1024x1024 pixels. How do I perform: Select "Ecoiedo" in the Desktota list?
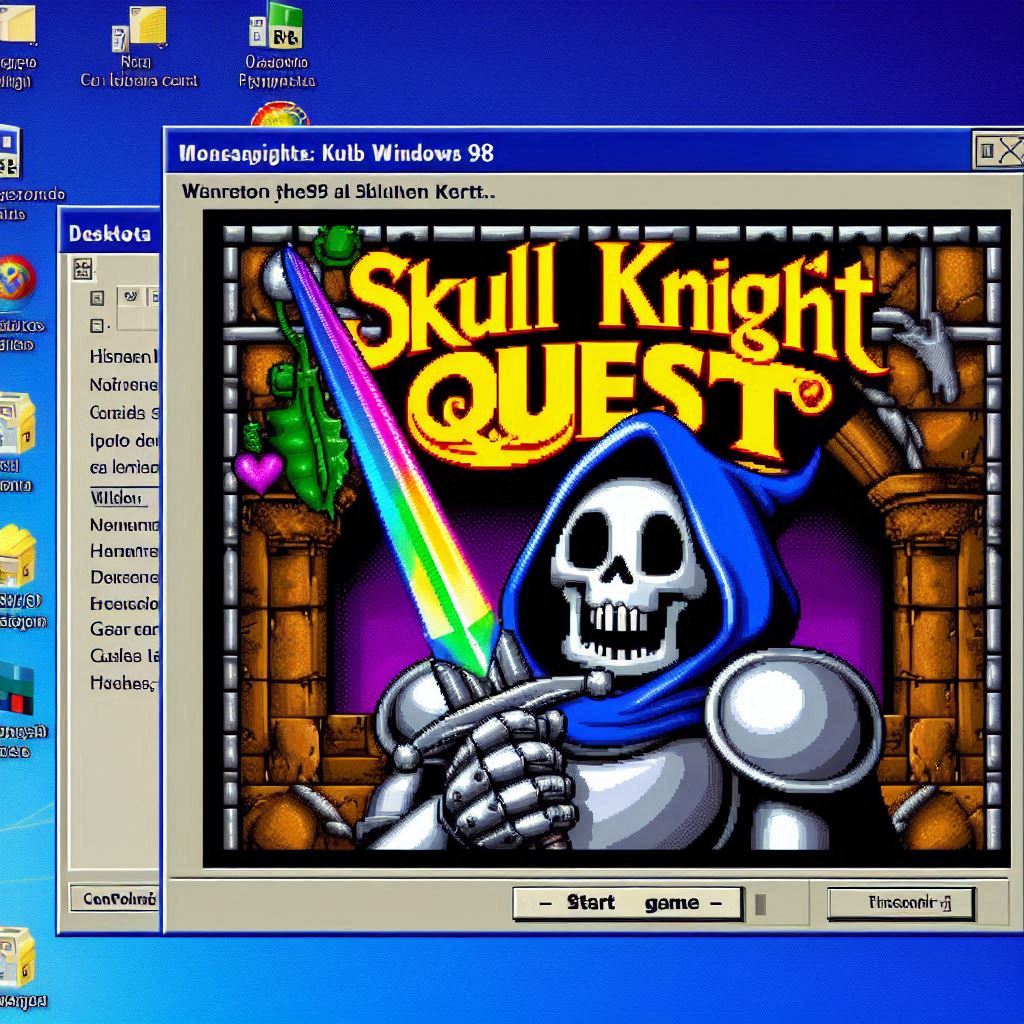pyautogui.click(x=124, y=604)
